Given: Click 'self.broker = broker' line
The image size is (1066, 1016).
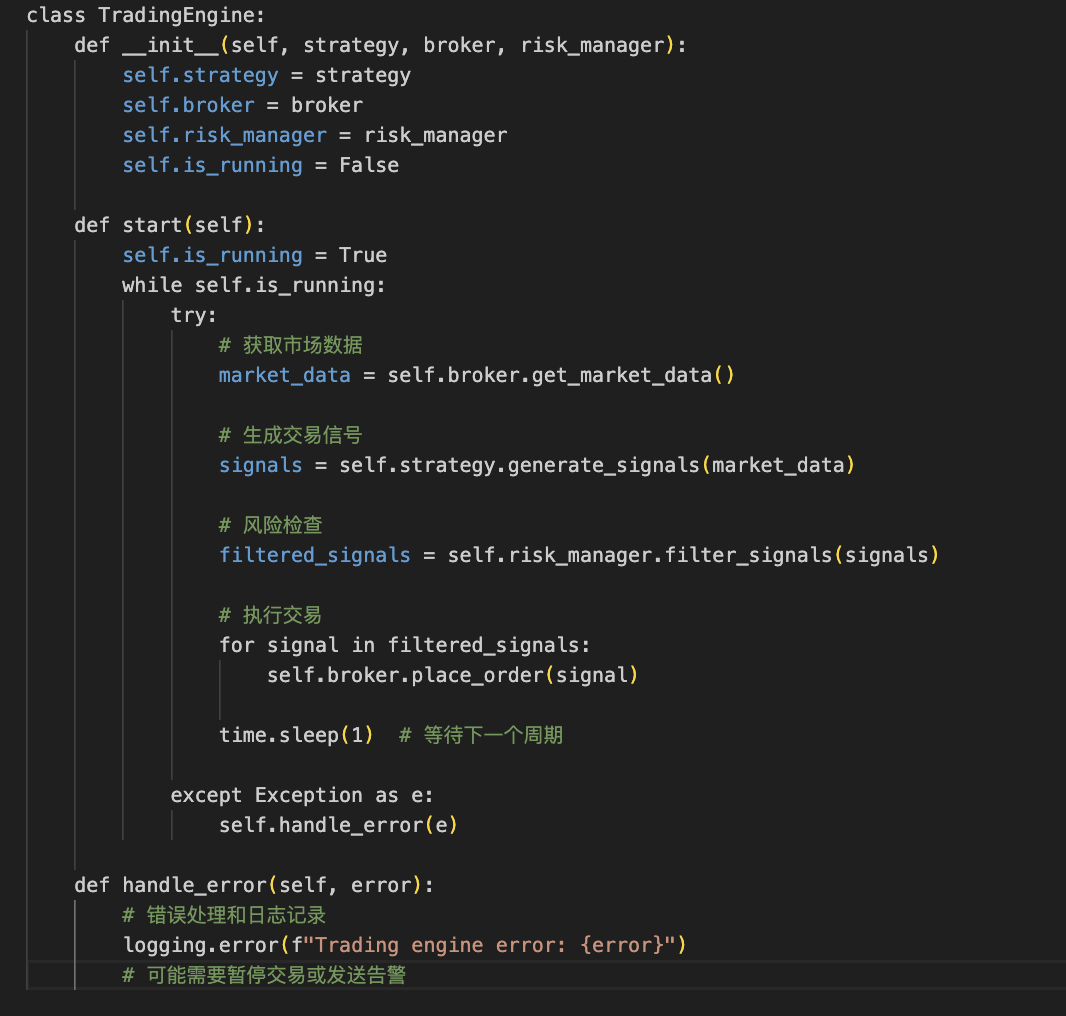Looking at the screenshot, I should coord(243,105).
